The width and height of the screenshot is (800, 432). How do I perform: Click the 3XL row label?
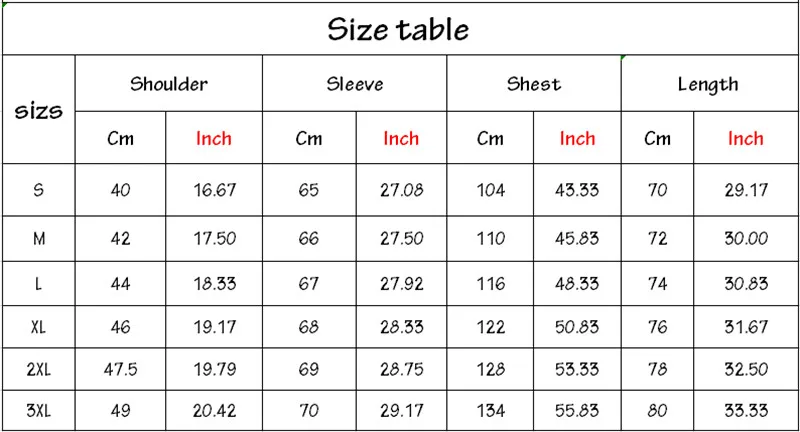39,411
